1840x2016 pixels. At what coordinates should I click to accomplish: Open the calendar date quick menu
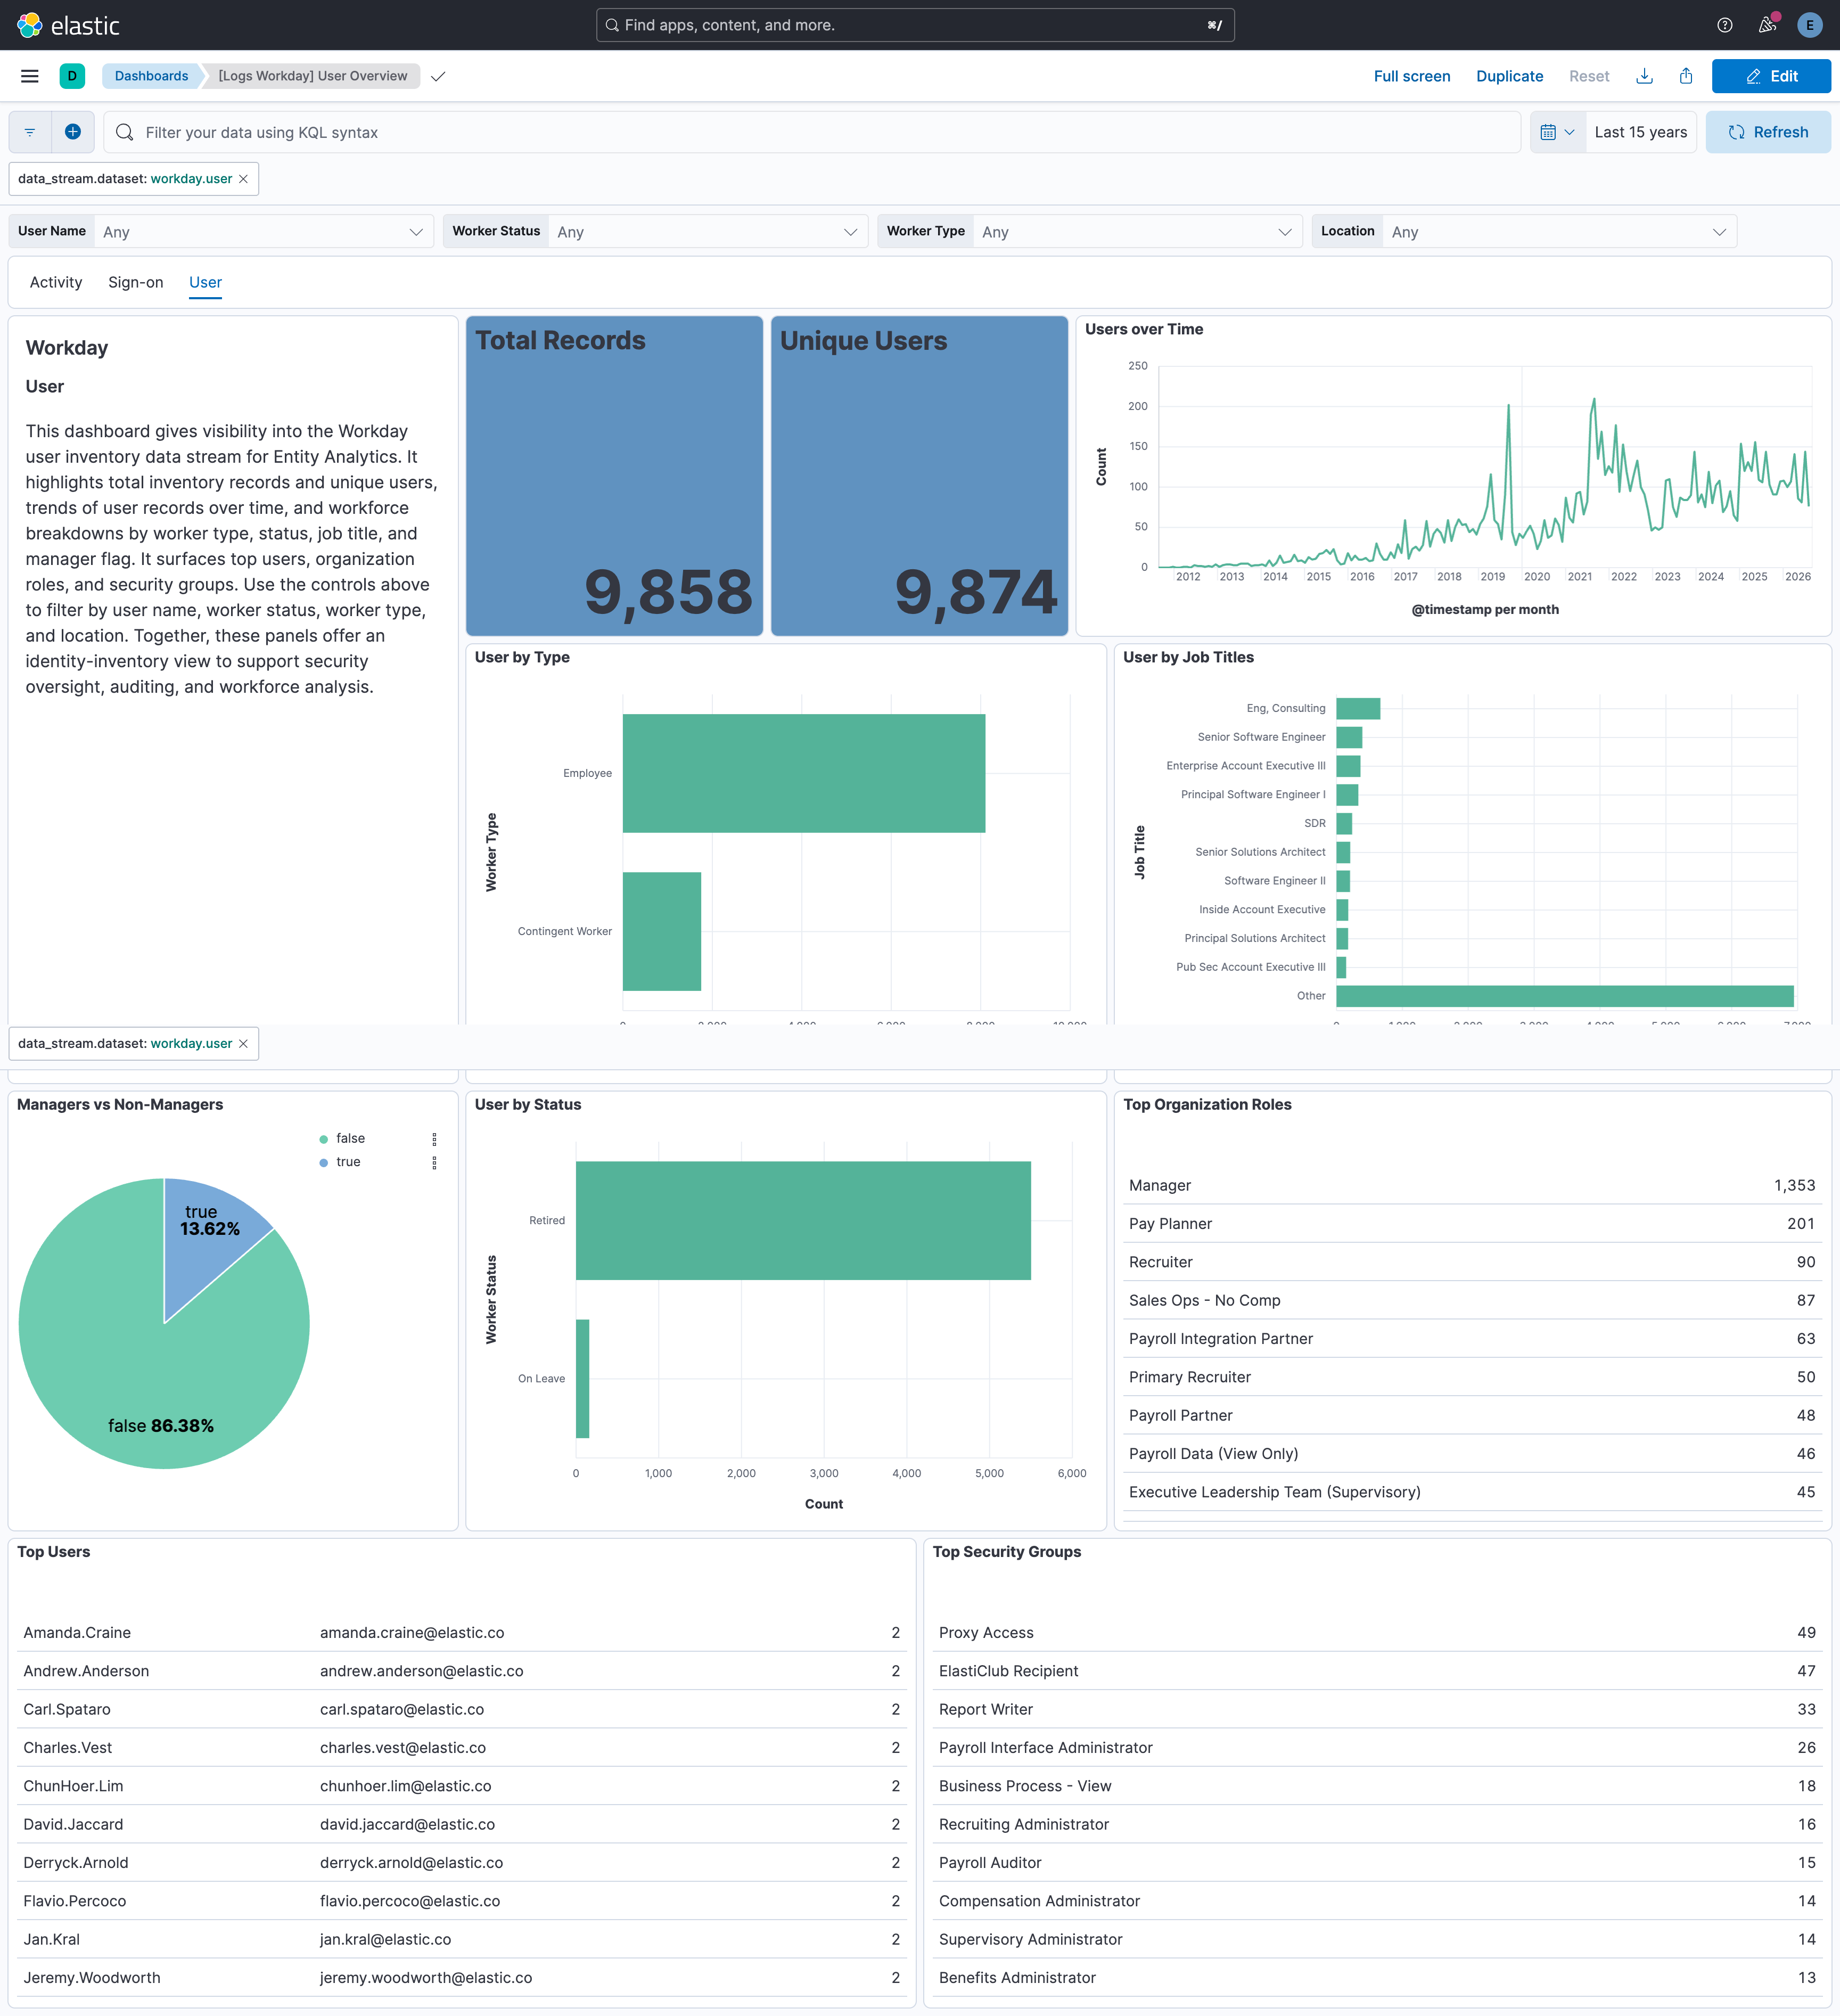tap(1558, 132)
